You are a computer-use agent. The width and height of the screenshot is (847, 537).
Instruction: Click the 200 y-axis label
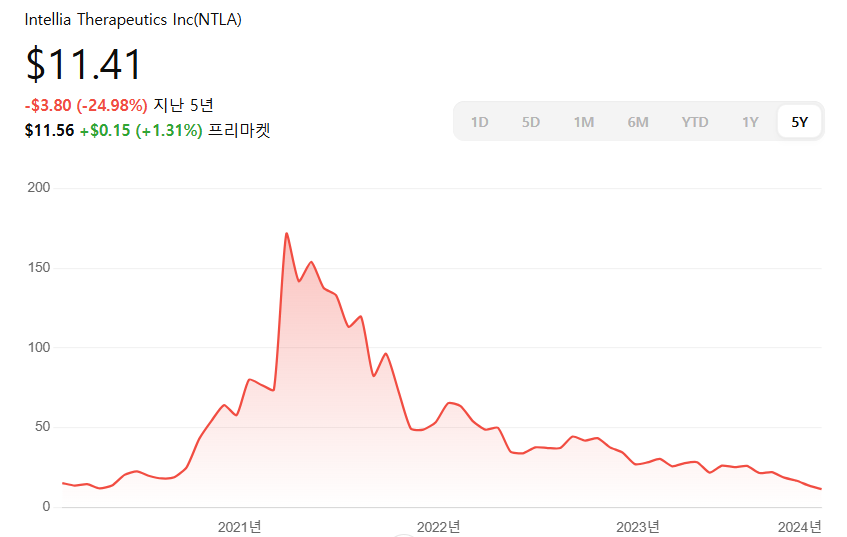[39, 187]
